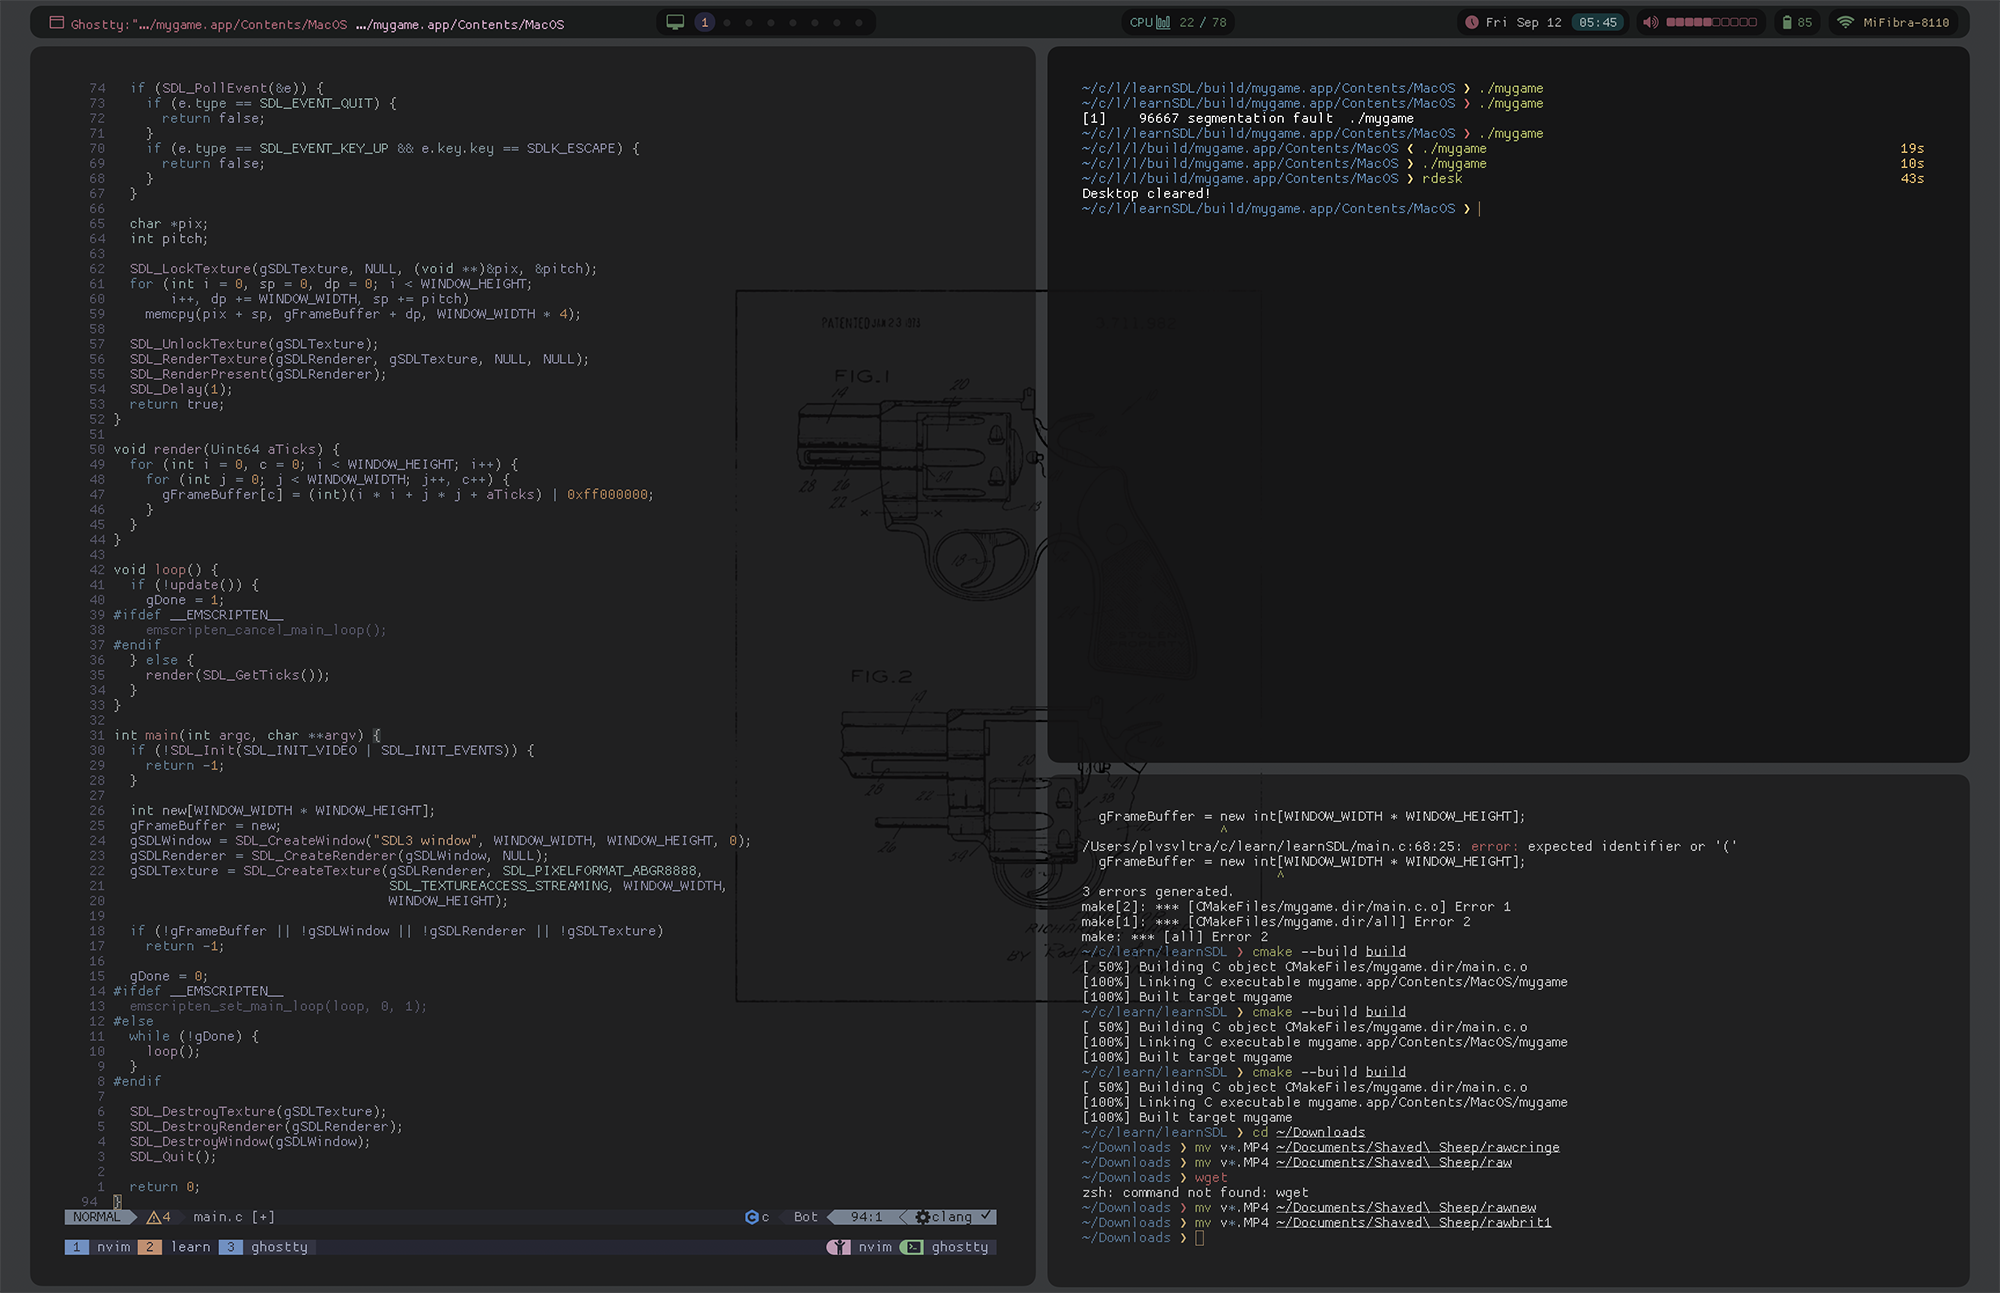This screenshot has width=2000, height=1293.
Task: Open the Wi-Fi icon for MiFibra-8110
Action: 1846,22
